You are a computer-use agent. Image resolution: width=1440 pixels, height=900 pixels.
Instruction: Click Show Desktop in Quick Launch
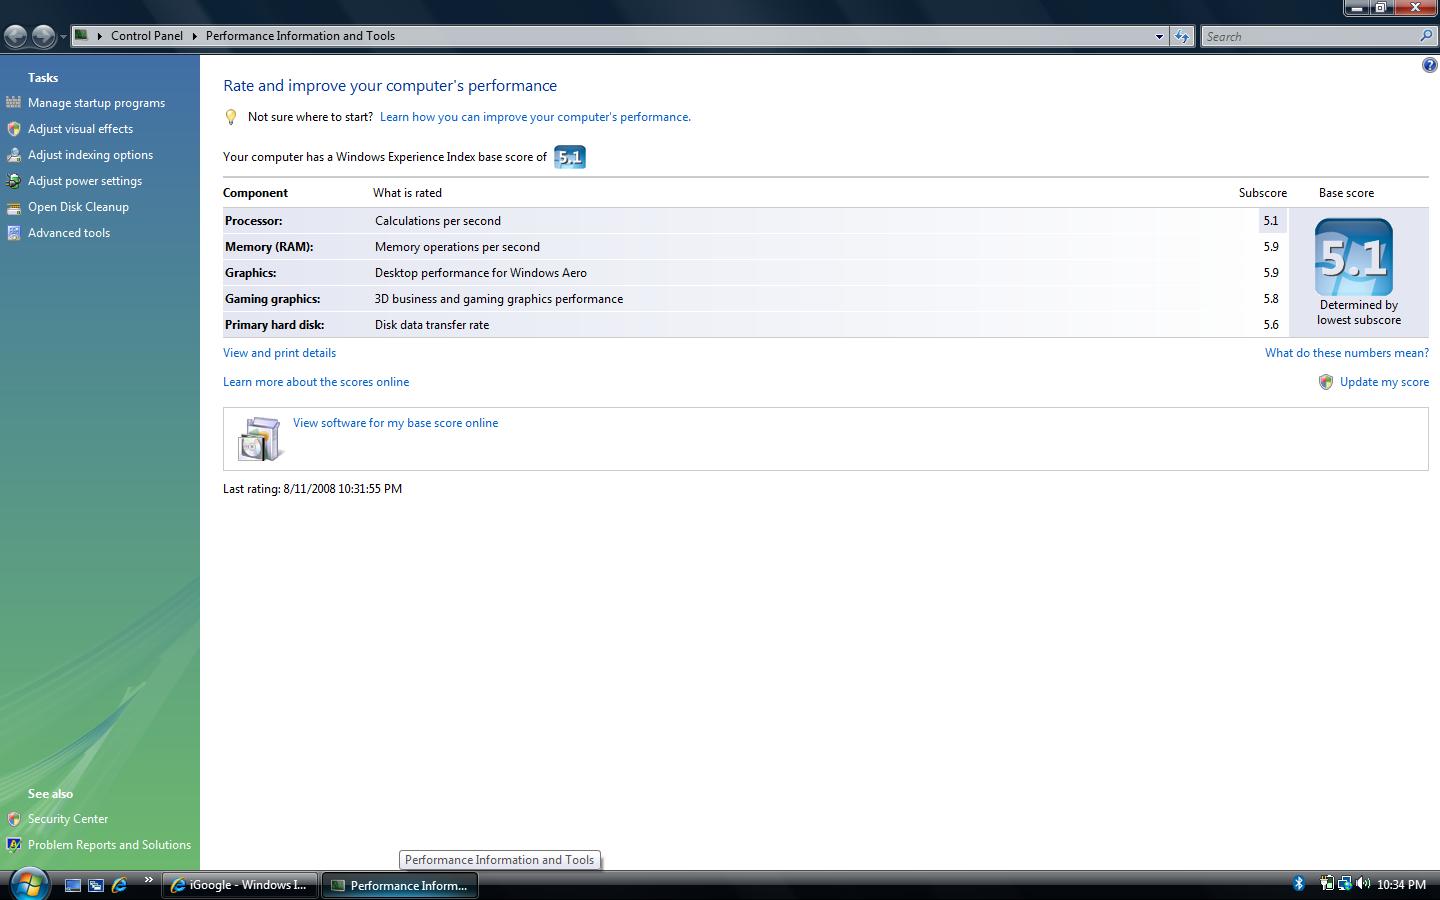[x=72, y=885]
